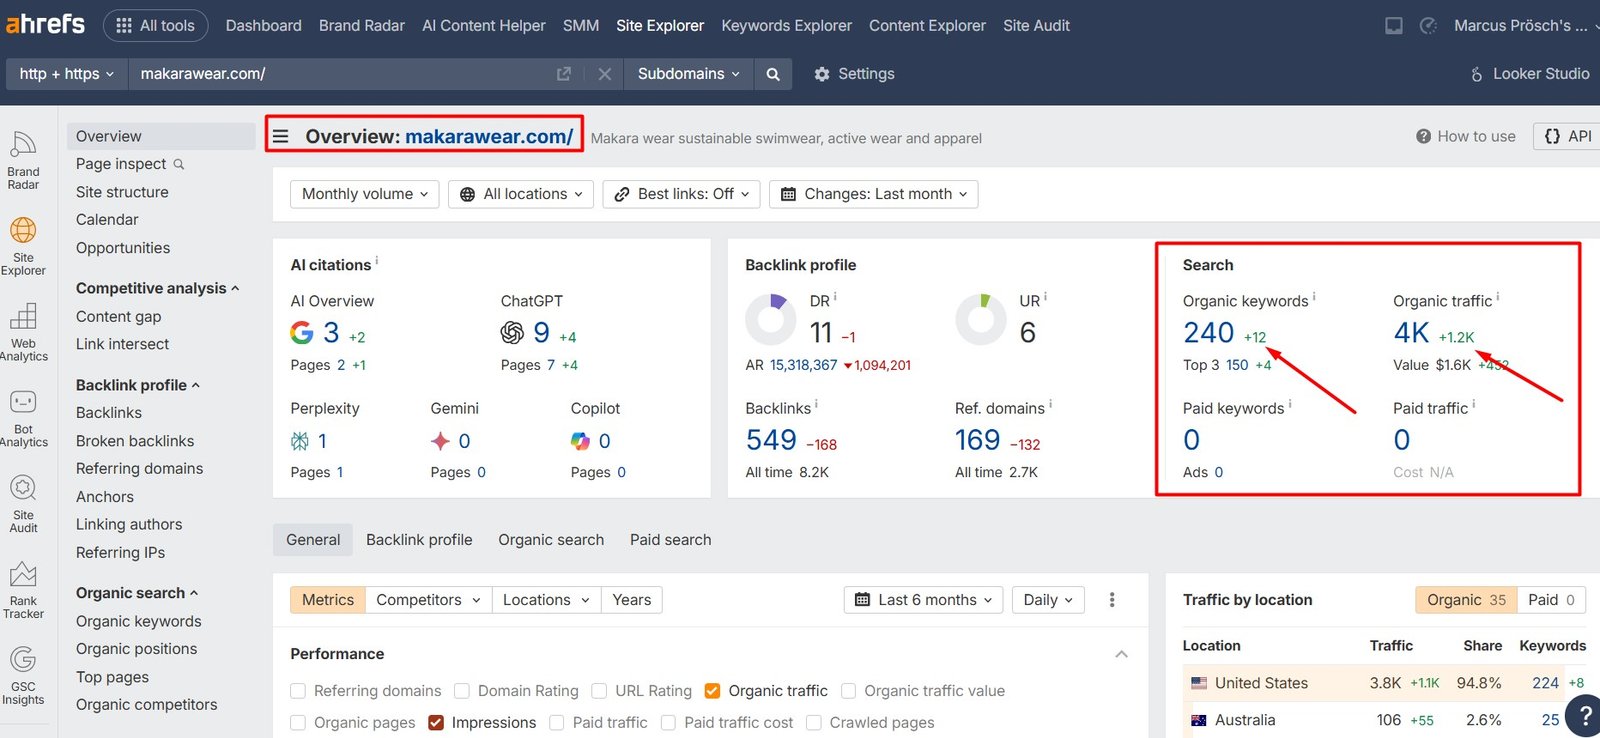Click the Looker Studio icon
The width and height of the screenshot is (1600, 738).
1476,74
